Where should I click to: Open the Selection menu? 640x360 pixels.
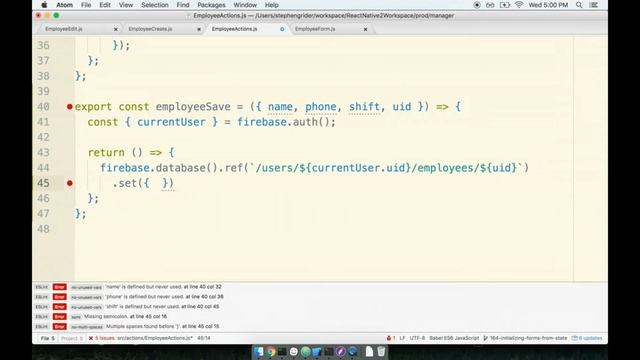tap(155, 5)
